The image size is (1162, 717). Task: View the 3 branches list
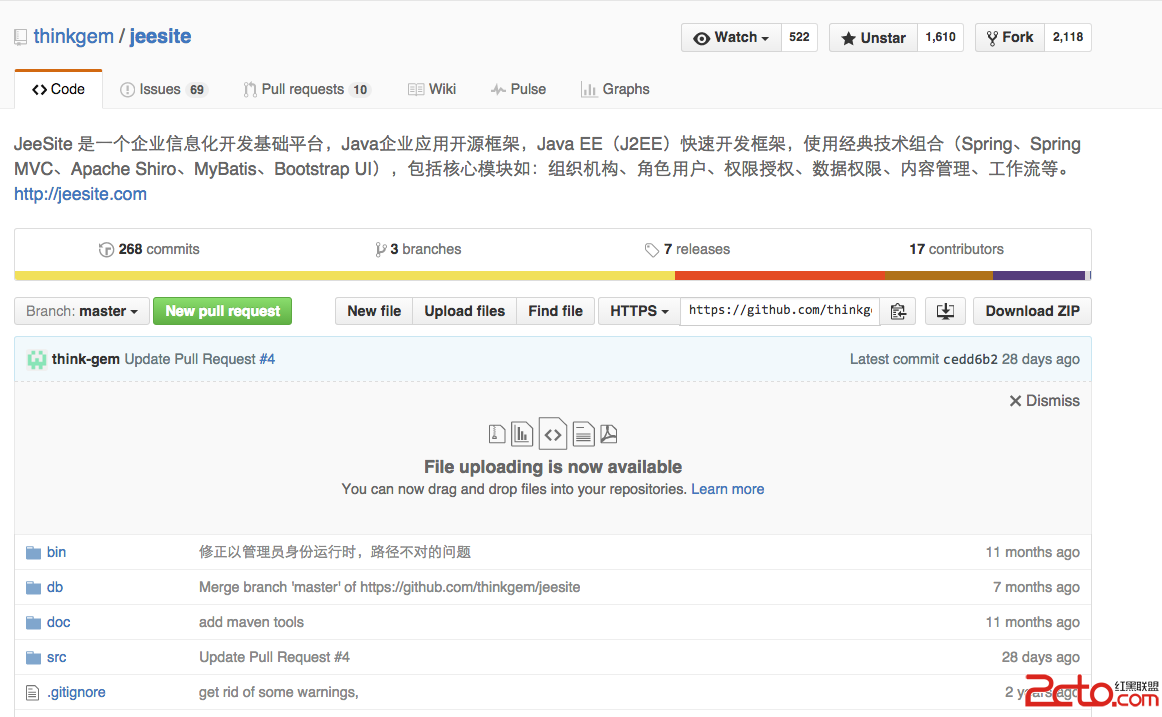coord(418,250)
